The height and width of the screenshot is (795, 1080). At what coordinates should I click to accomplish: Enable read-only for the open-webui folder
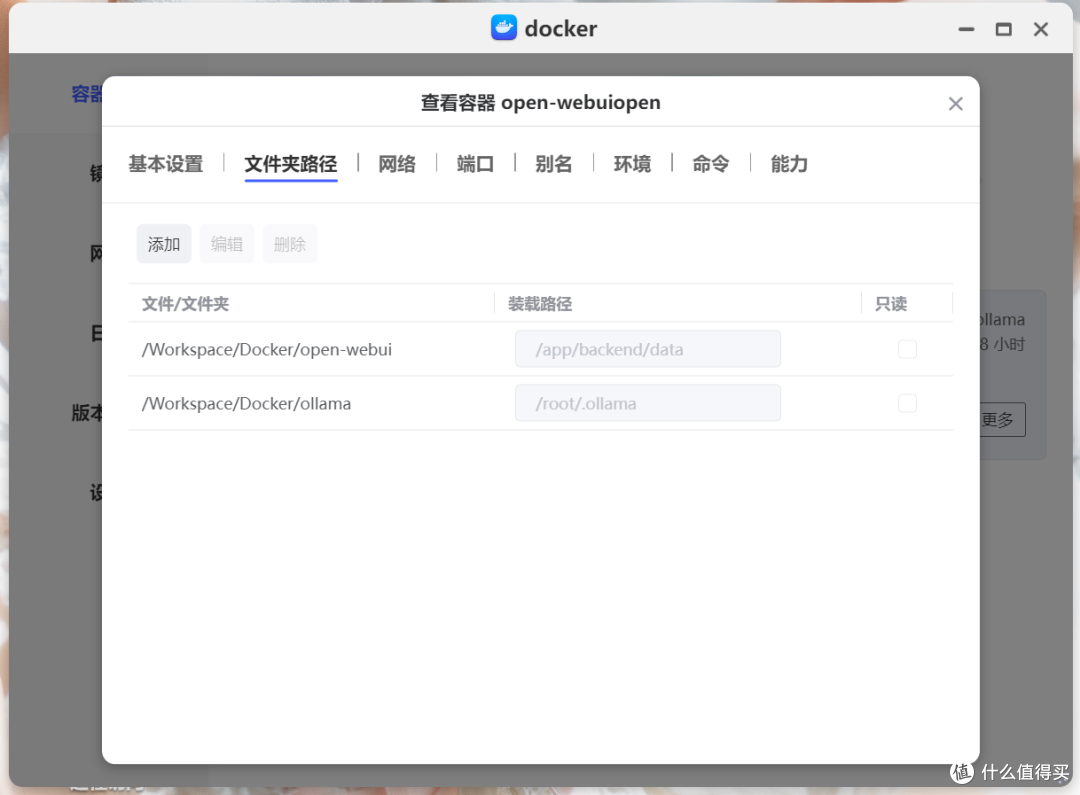(x=907, y=349)
